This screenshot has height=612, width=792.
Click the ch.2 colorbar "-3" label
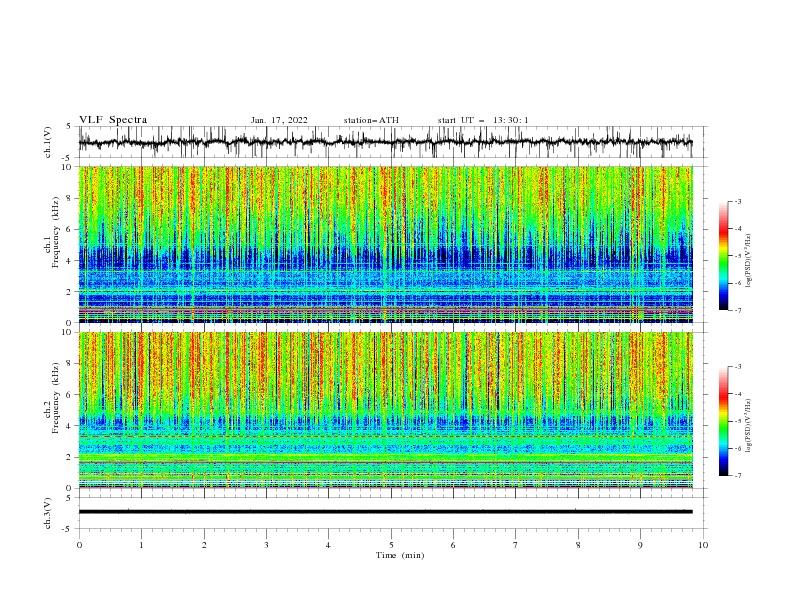737,367
